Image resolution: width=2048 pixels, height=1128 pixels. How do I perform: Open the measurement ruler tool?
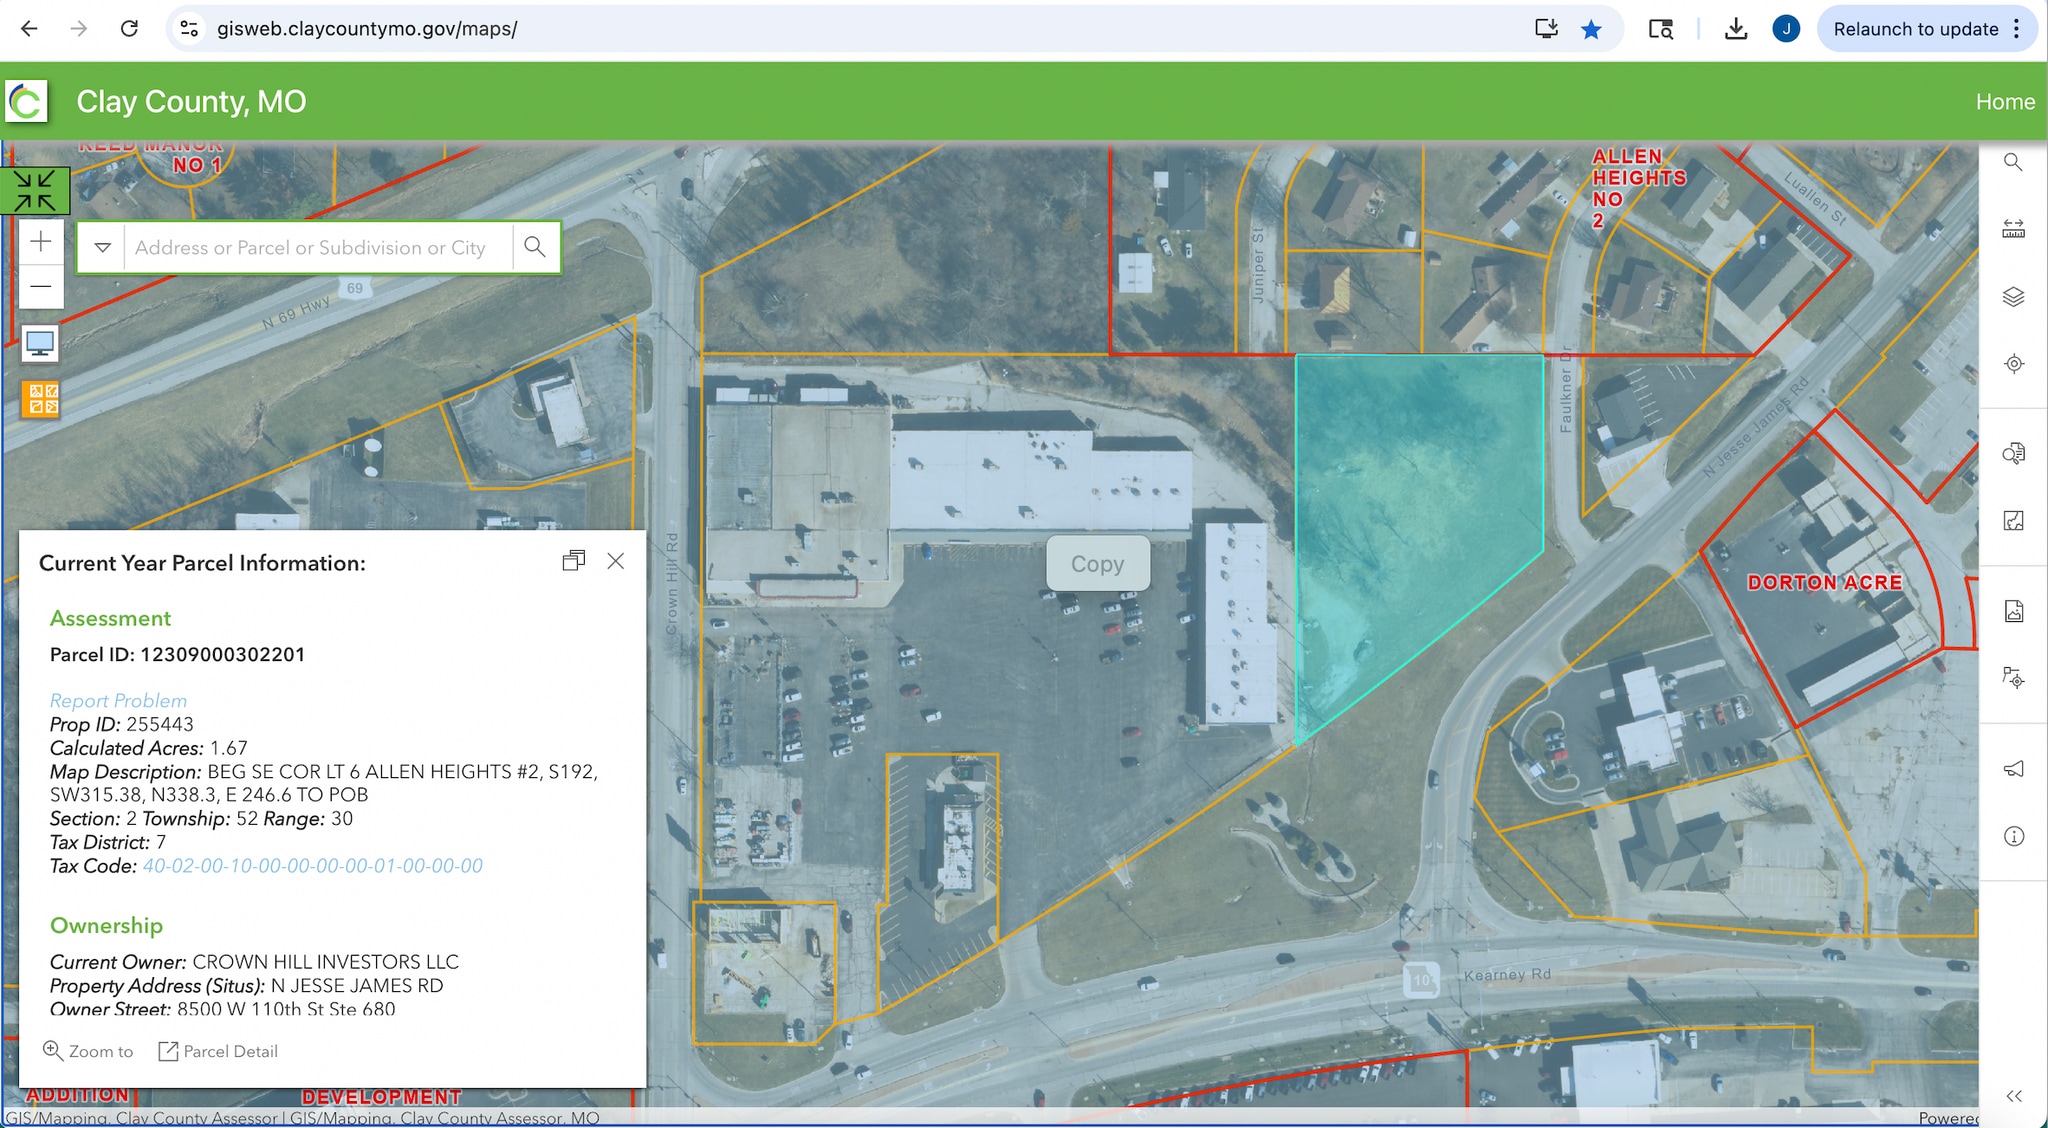(x=2013, y=229)
